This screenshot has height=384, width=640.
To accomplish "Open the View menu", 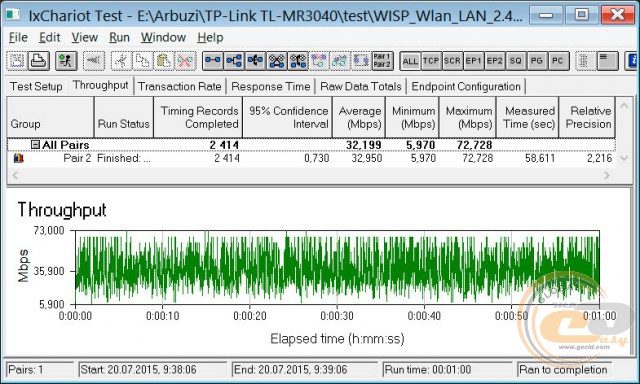I will [84, 38].
